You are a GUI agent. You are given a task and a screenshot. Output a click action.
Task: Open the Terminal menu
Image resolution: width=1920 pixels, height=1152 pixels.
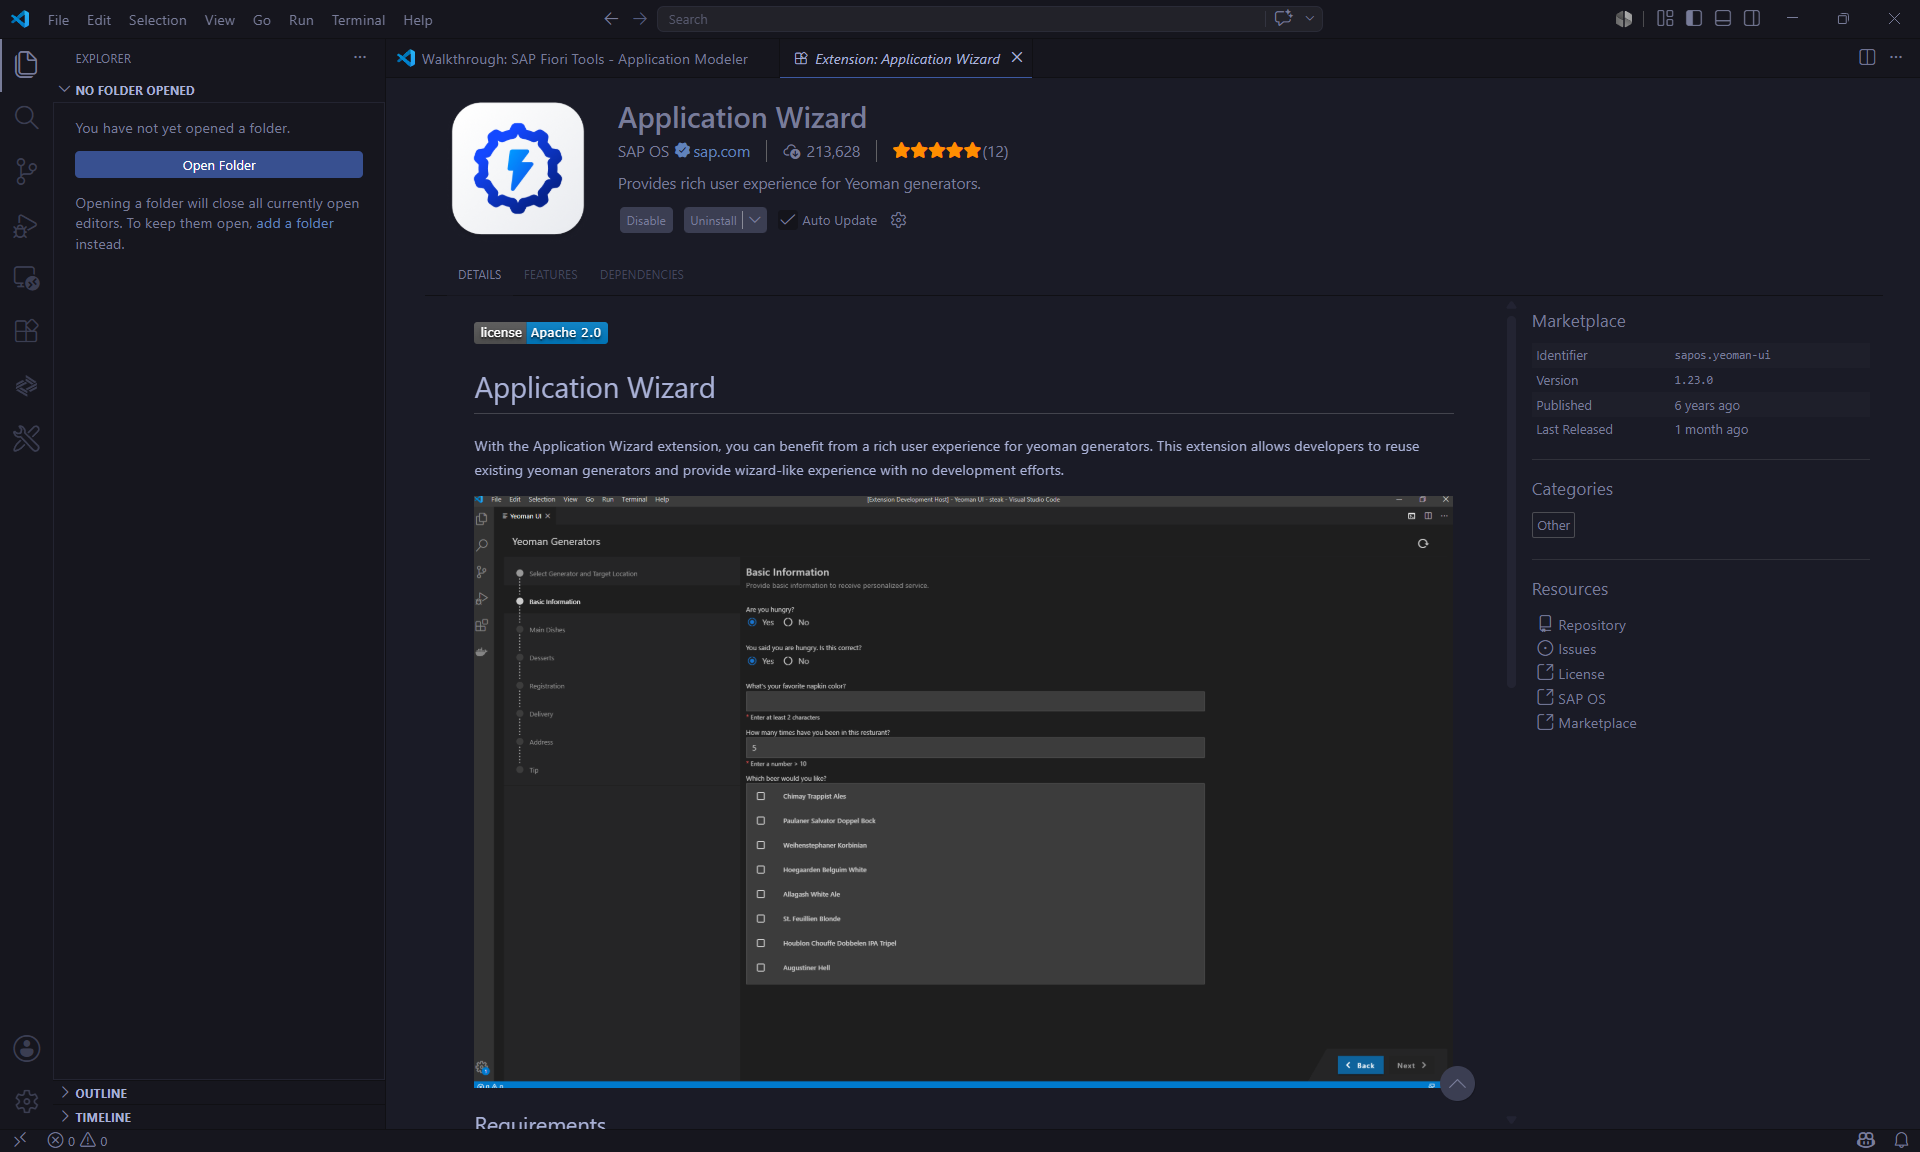pos(358,19)
